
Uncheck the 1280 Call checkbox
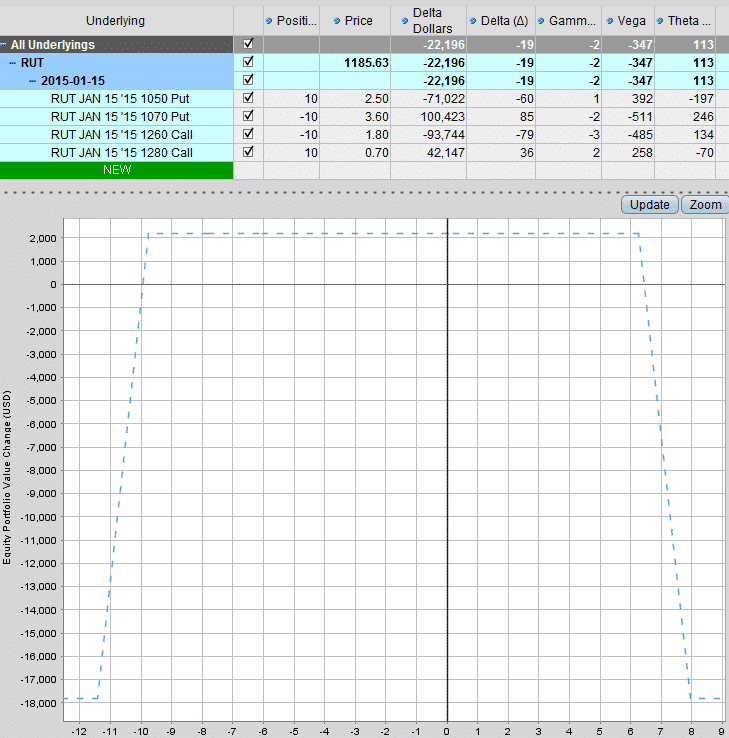pyautogui.click(x=248, y=152)
